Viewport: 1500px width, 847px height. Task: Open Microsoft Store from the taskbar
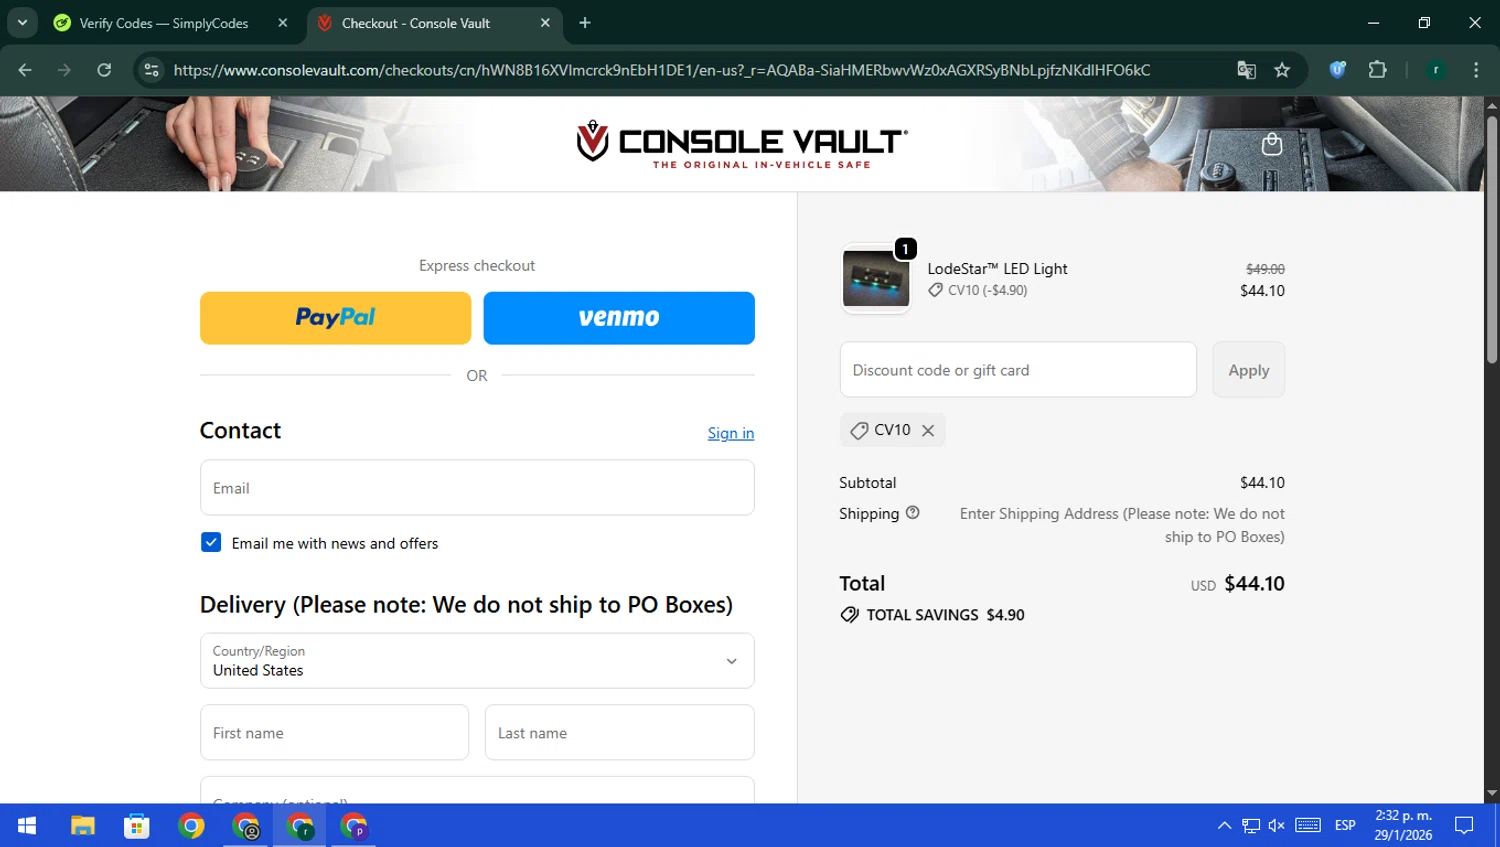pyautogui.click(x=136, y=826)
